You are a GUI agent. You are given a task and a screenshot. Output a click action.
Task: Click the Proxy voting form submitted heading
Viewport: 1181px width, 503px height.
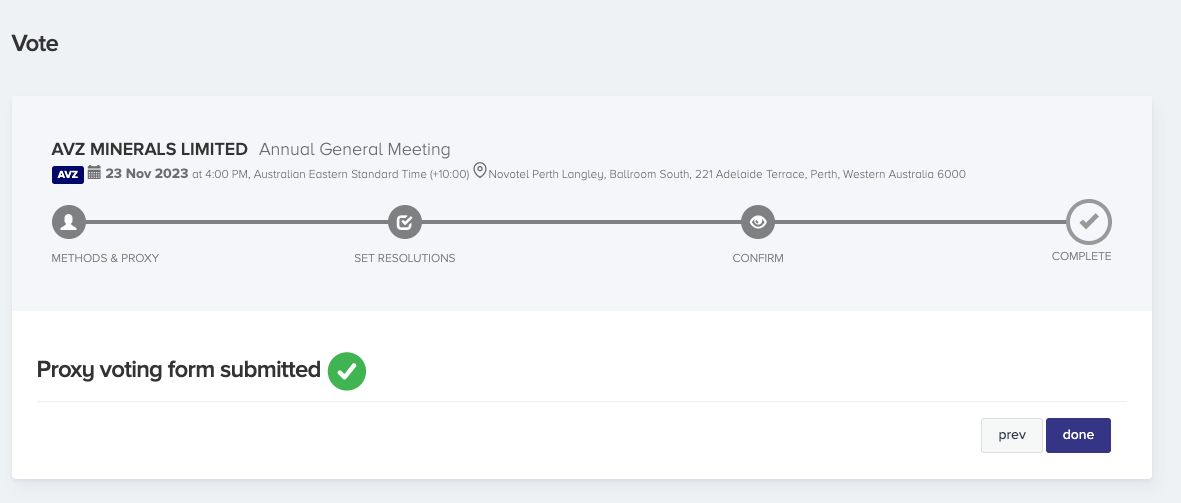click(178, 369)
